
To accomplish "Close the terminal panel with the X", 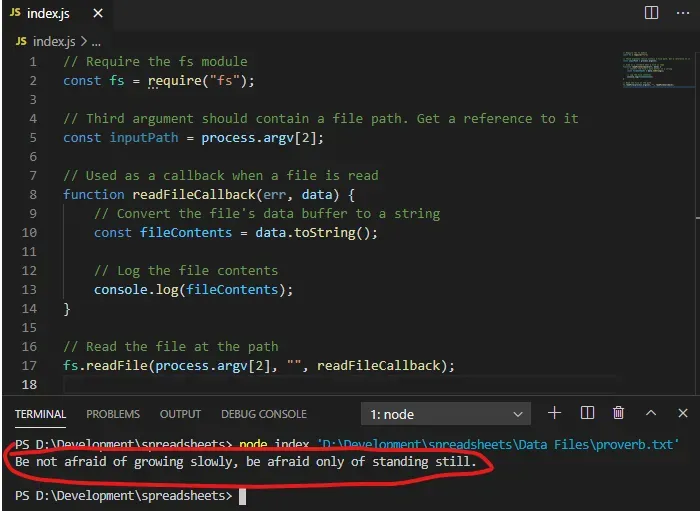I will pyautogui.click(x=682, y=413).
